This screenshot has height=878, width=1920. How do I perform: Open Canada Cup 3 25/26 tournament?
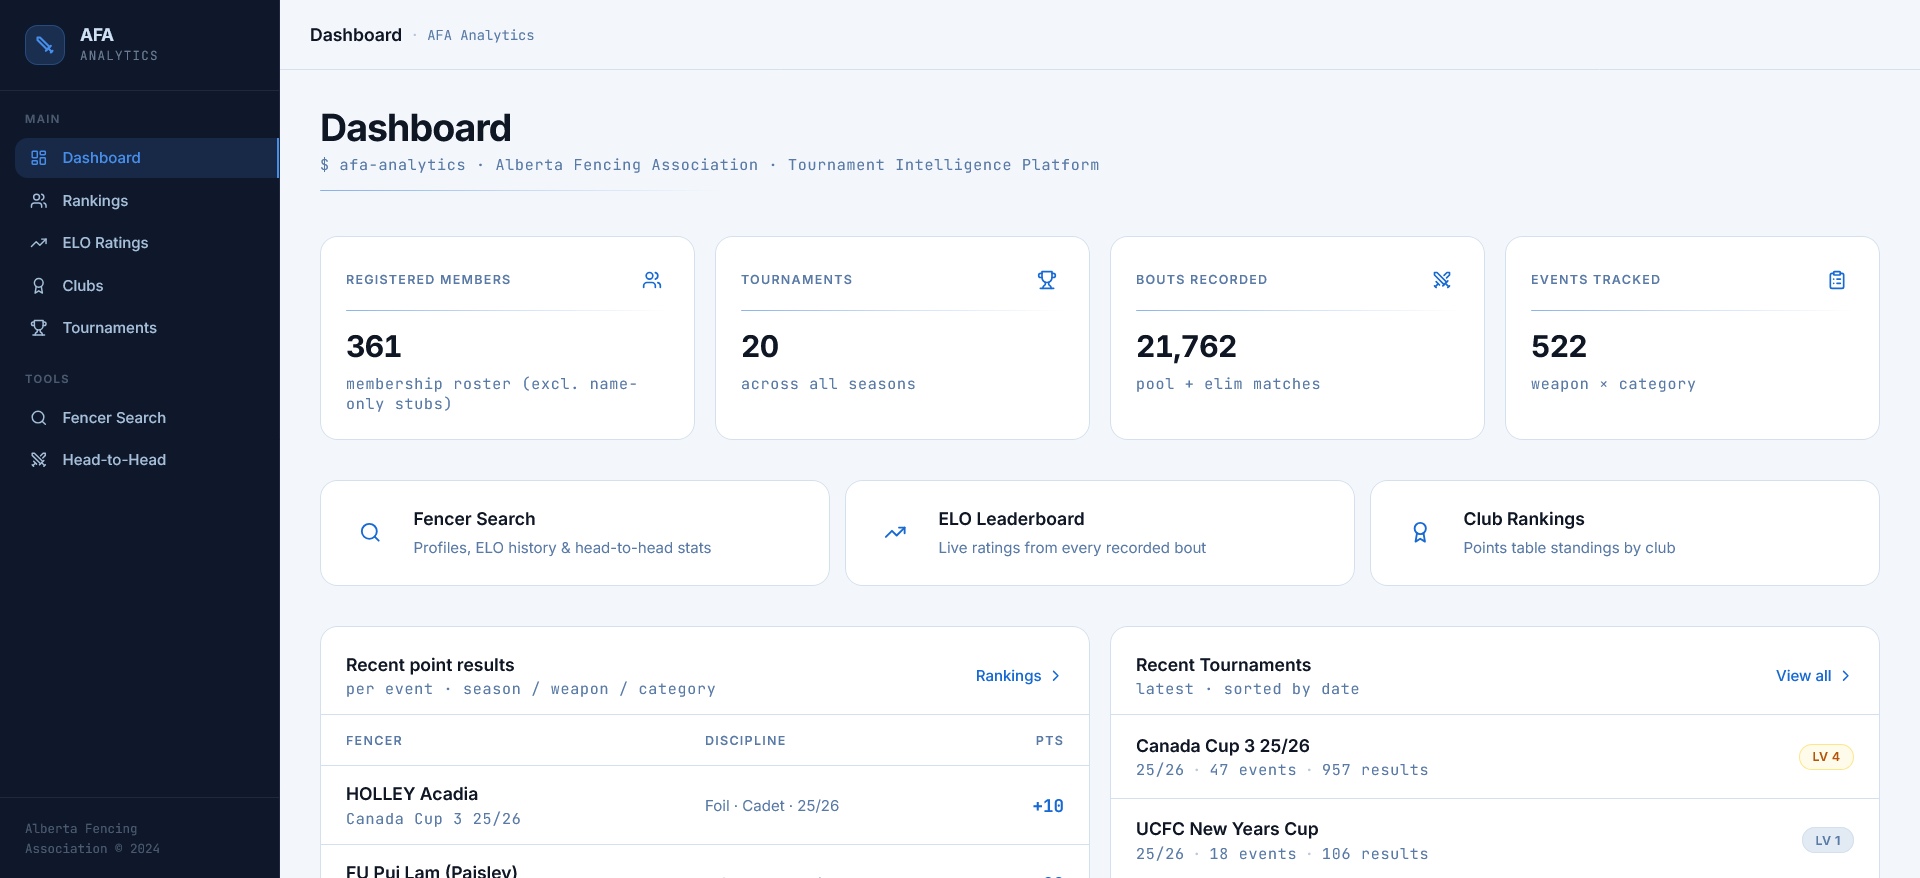1495,757
